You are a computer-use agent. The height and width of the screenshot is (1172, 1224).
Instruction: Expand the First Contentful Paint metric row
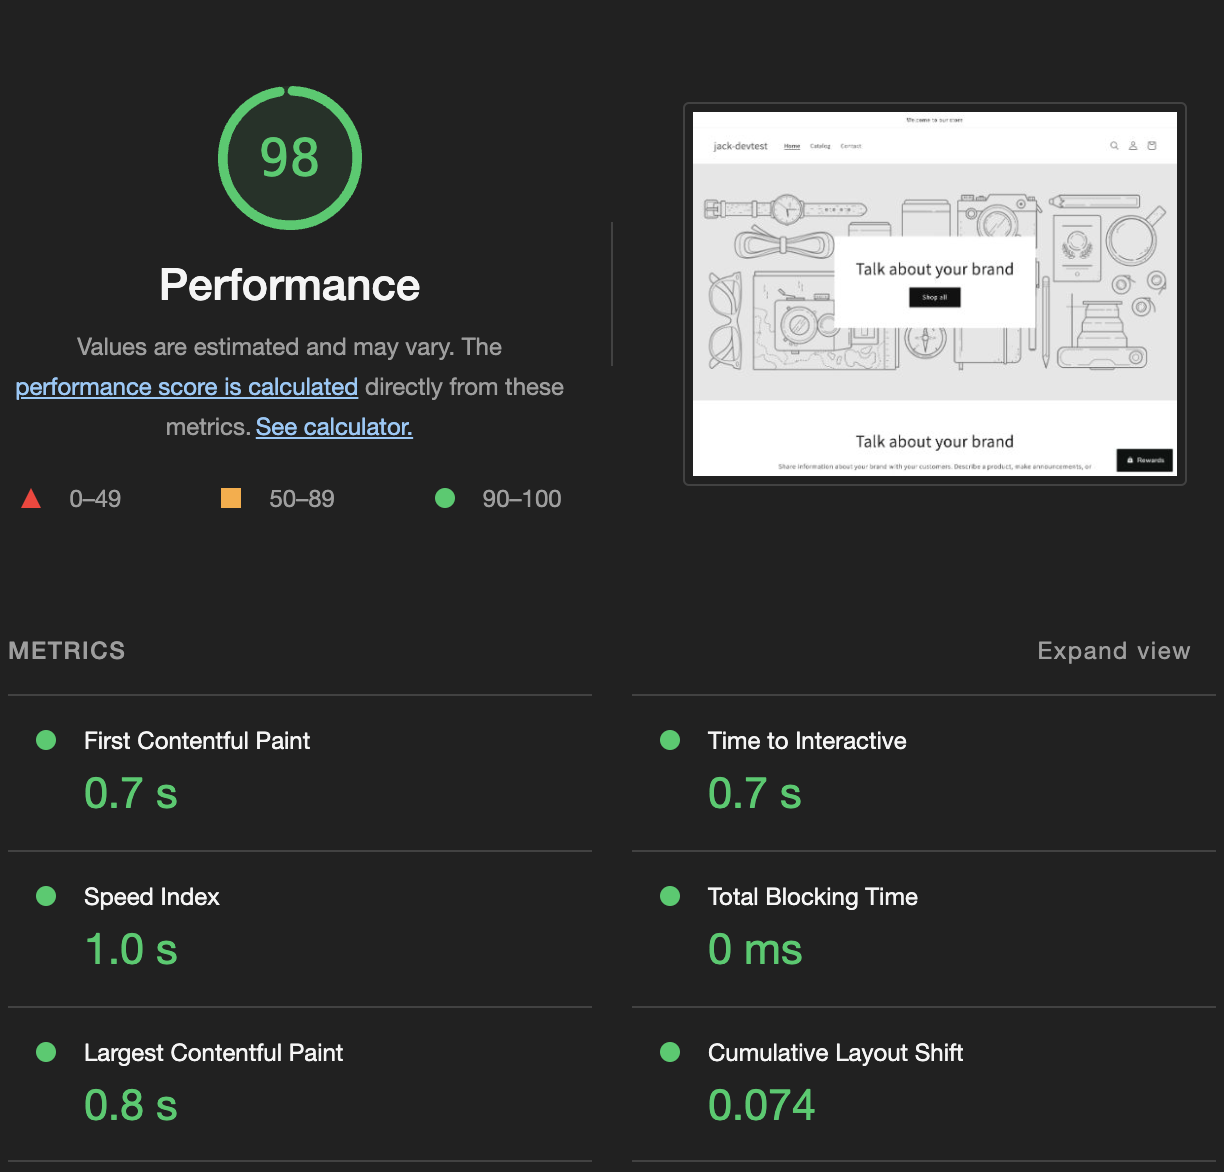pyautogui.click(x=300, y=773)
